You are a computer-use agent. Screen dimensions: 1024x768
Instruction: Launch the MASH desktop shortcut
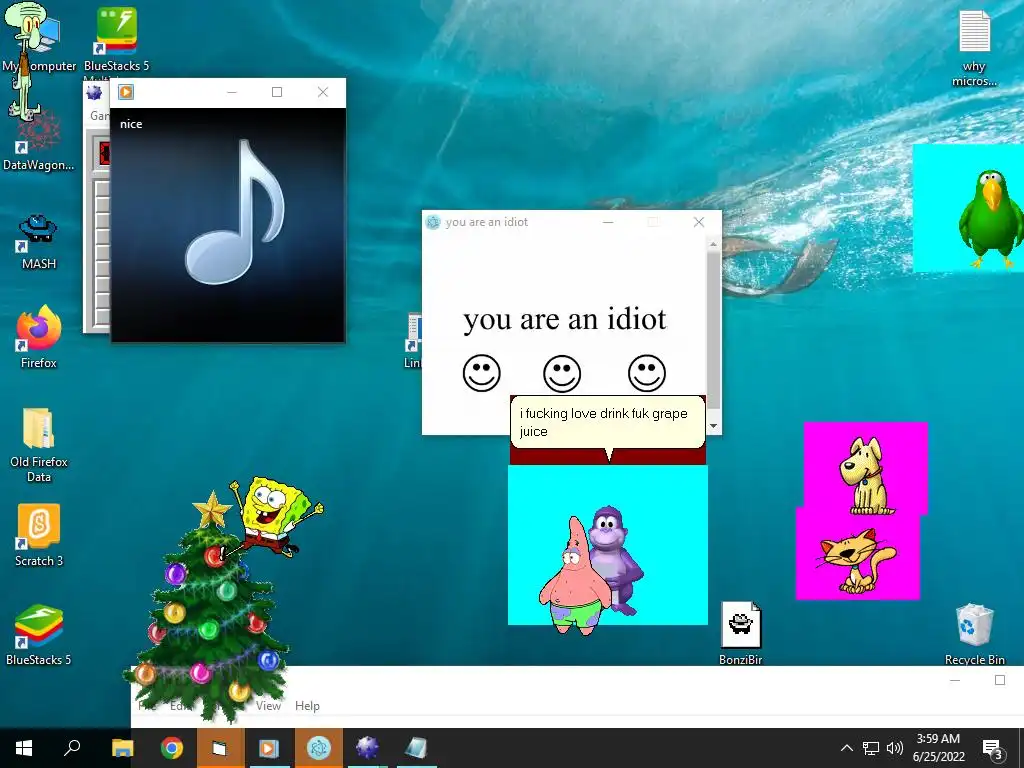pyautogui.click(x=39, y=242)
